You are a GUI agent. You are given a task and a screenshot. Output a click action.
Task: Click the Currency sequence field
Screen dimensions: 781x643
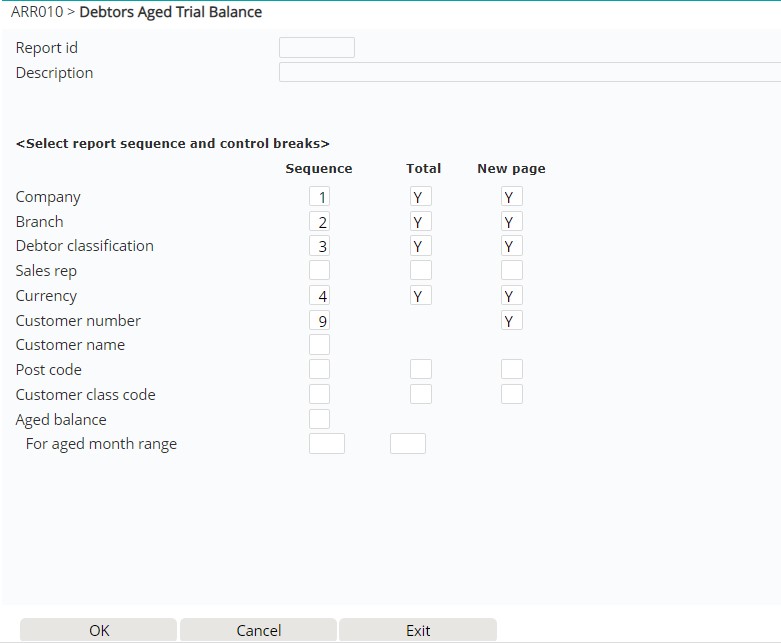tap(319, 296)
